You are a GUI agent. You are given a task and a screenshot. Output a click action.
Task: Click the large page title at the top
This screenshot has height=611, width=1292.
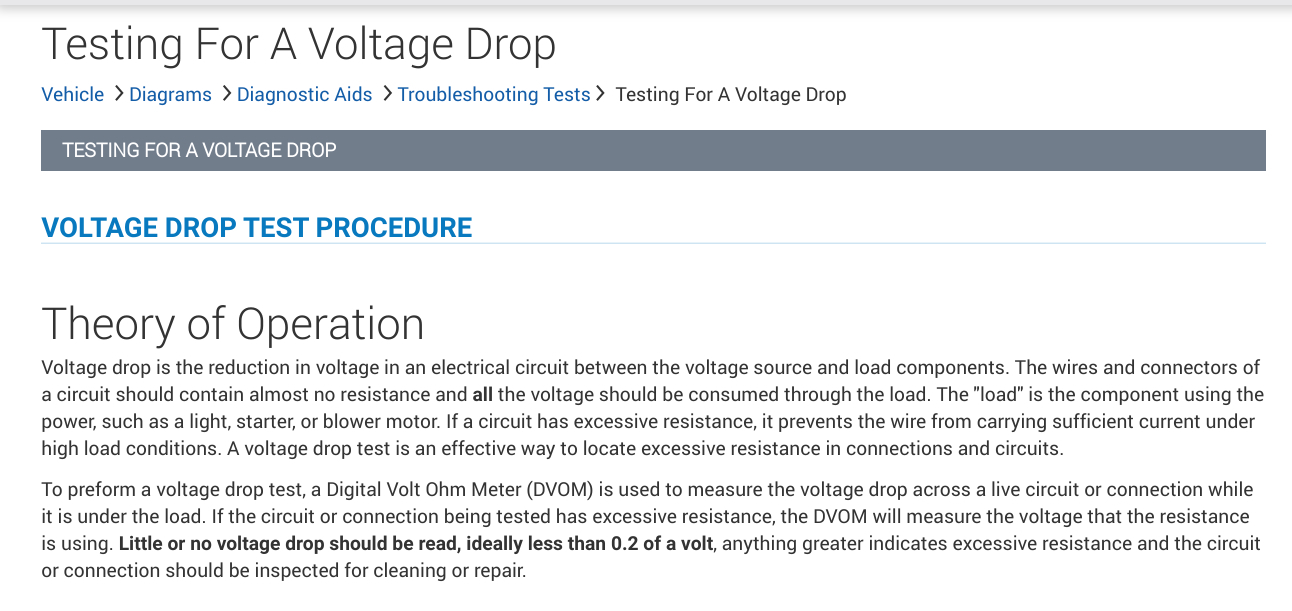pyautogui.click(x=298, y=44)
